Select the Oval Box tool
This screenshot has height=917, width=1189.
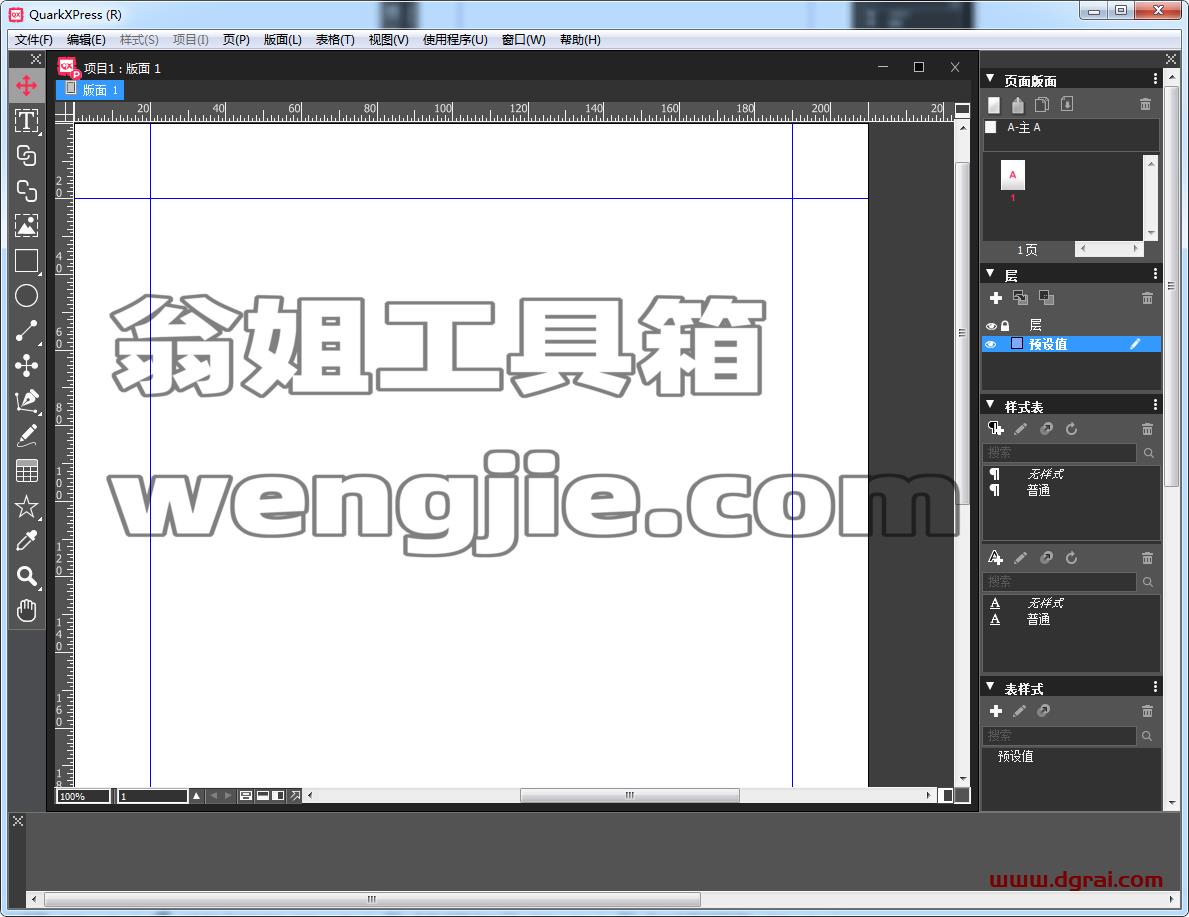tap(27, 296)
